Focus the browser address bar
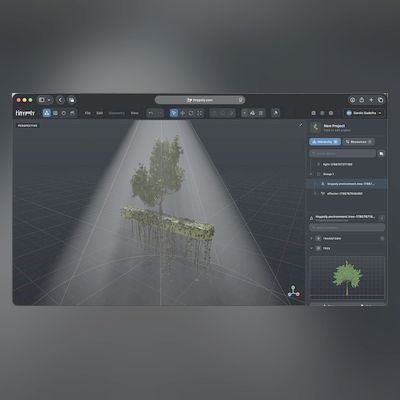This screenshot has width=400, height=400. [x=200, y=100]
